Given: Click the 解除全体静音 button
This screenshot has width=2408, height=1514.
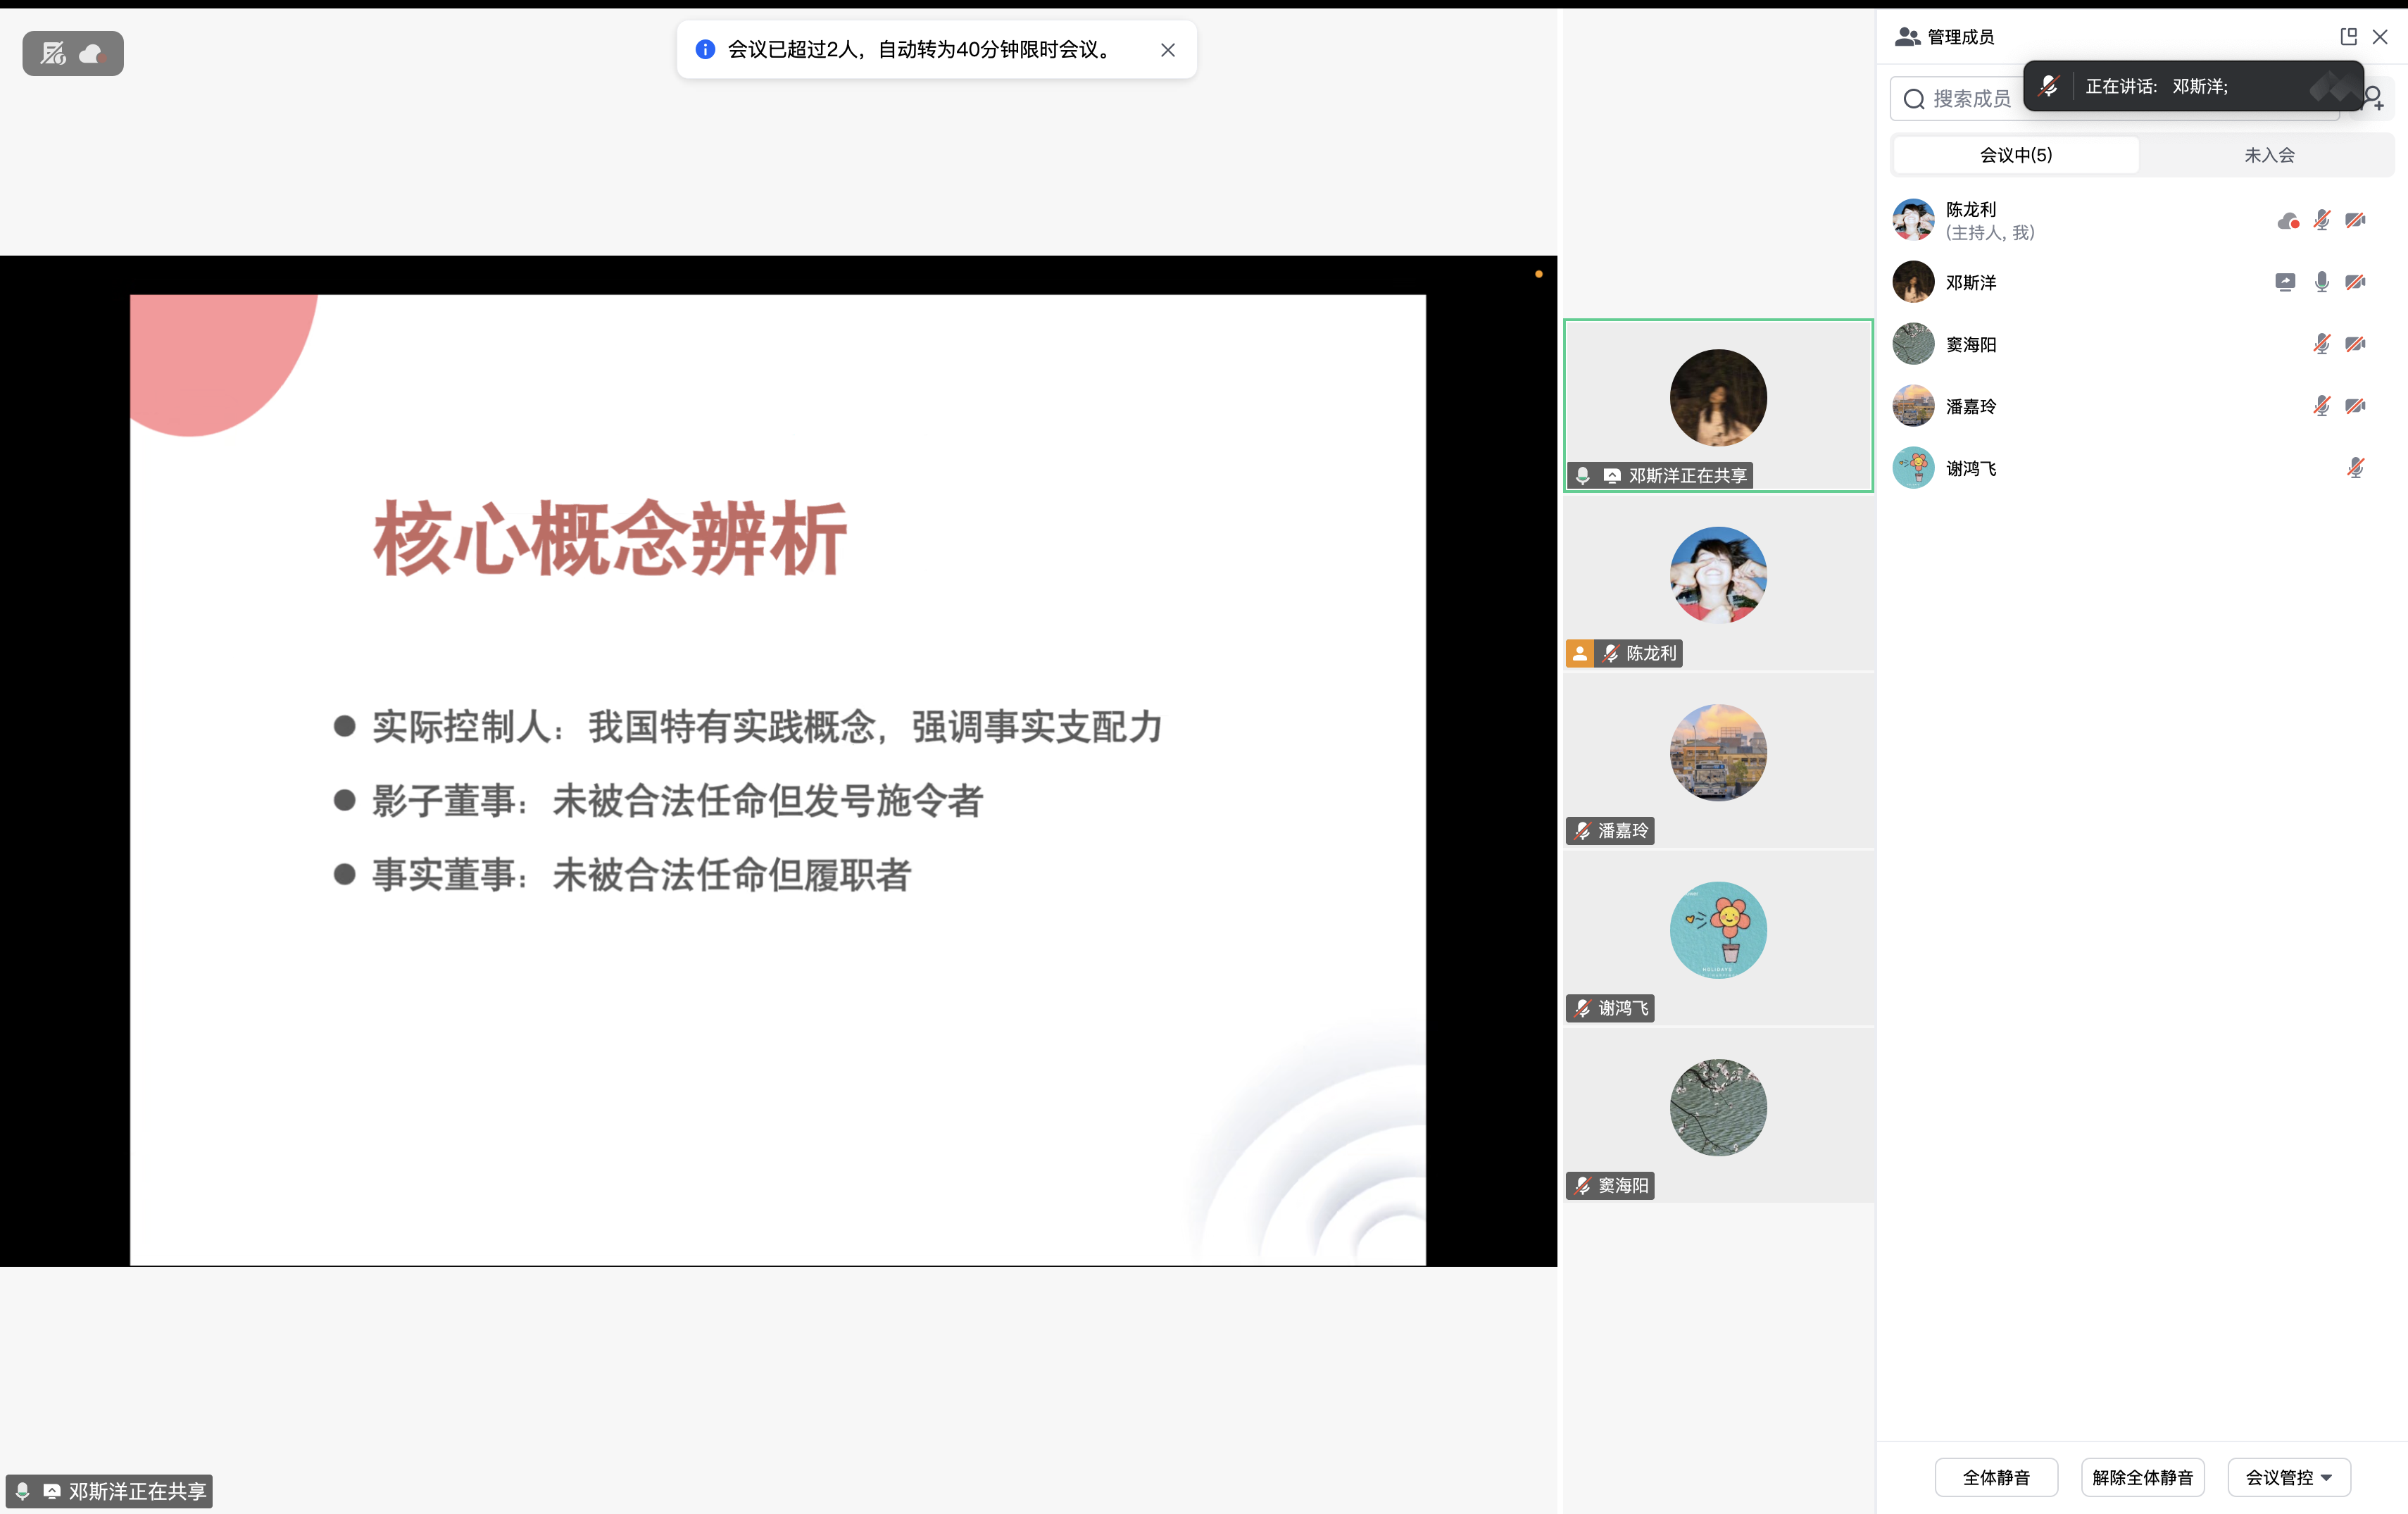Looking at the screenshot, I should coord(2142,1477).
